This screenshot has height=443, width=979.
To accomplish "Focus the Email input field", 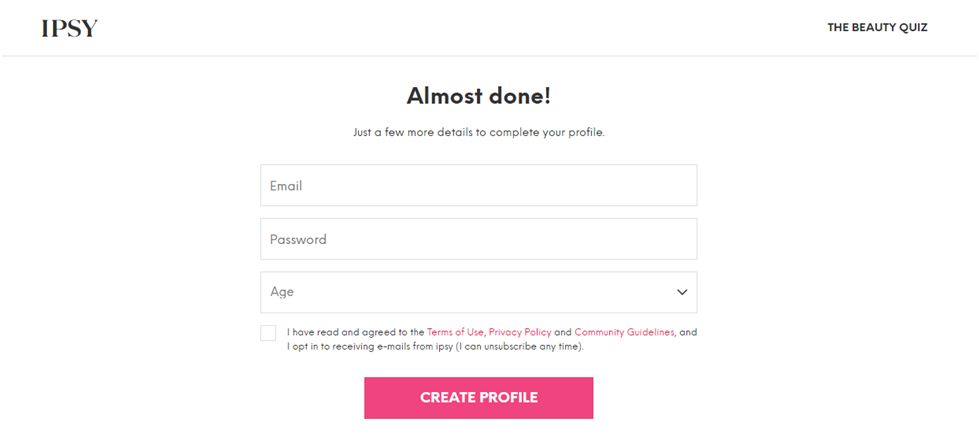I will click(x=478, y=185).
